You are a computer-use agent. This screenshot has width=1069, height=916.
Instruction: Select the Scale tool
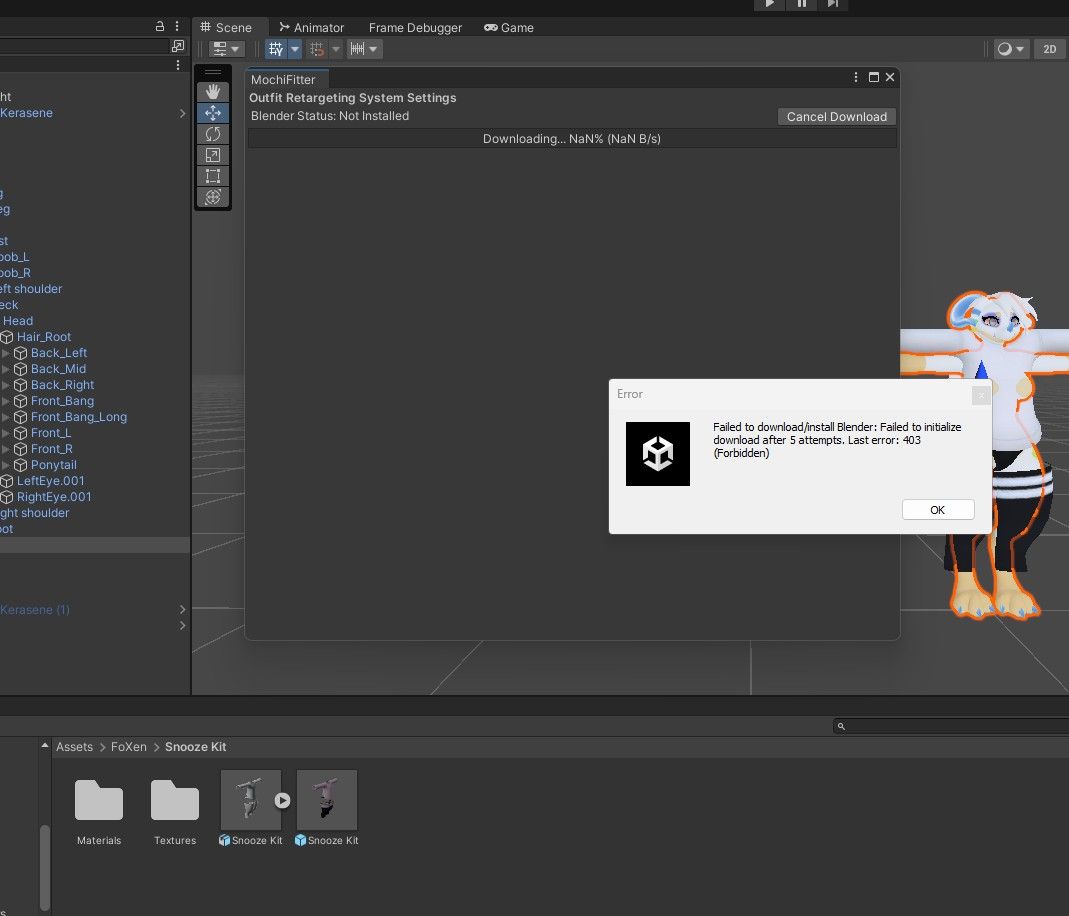pos(213,155)
